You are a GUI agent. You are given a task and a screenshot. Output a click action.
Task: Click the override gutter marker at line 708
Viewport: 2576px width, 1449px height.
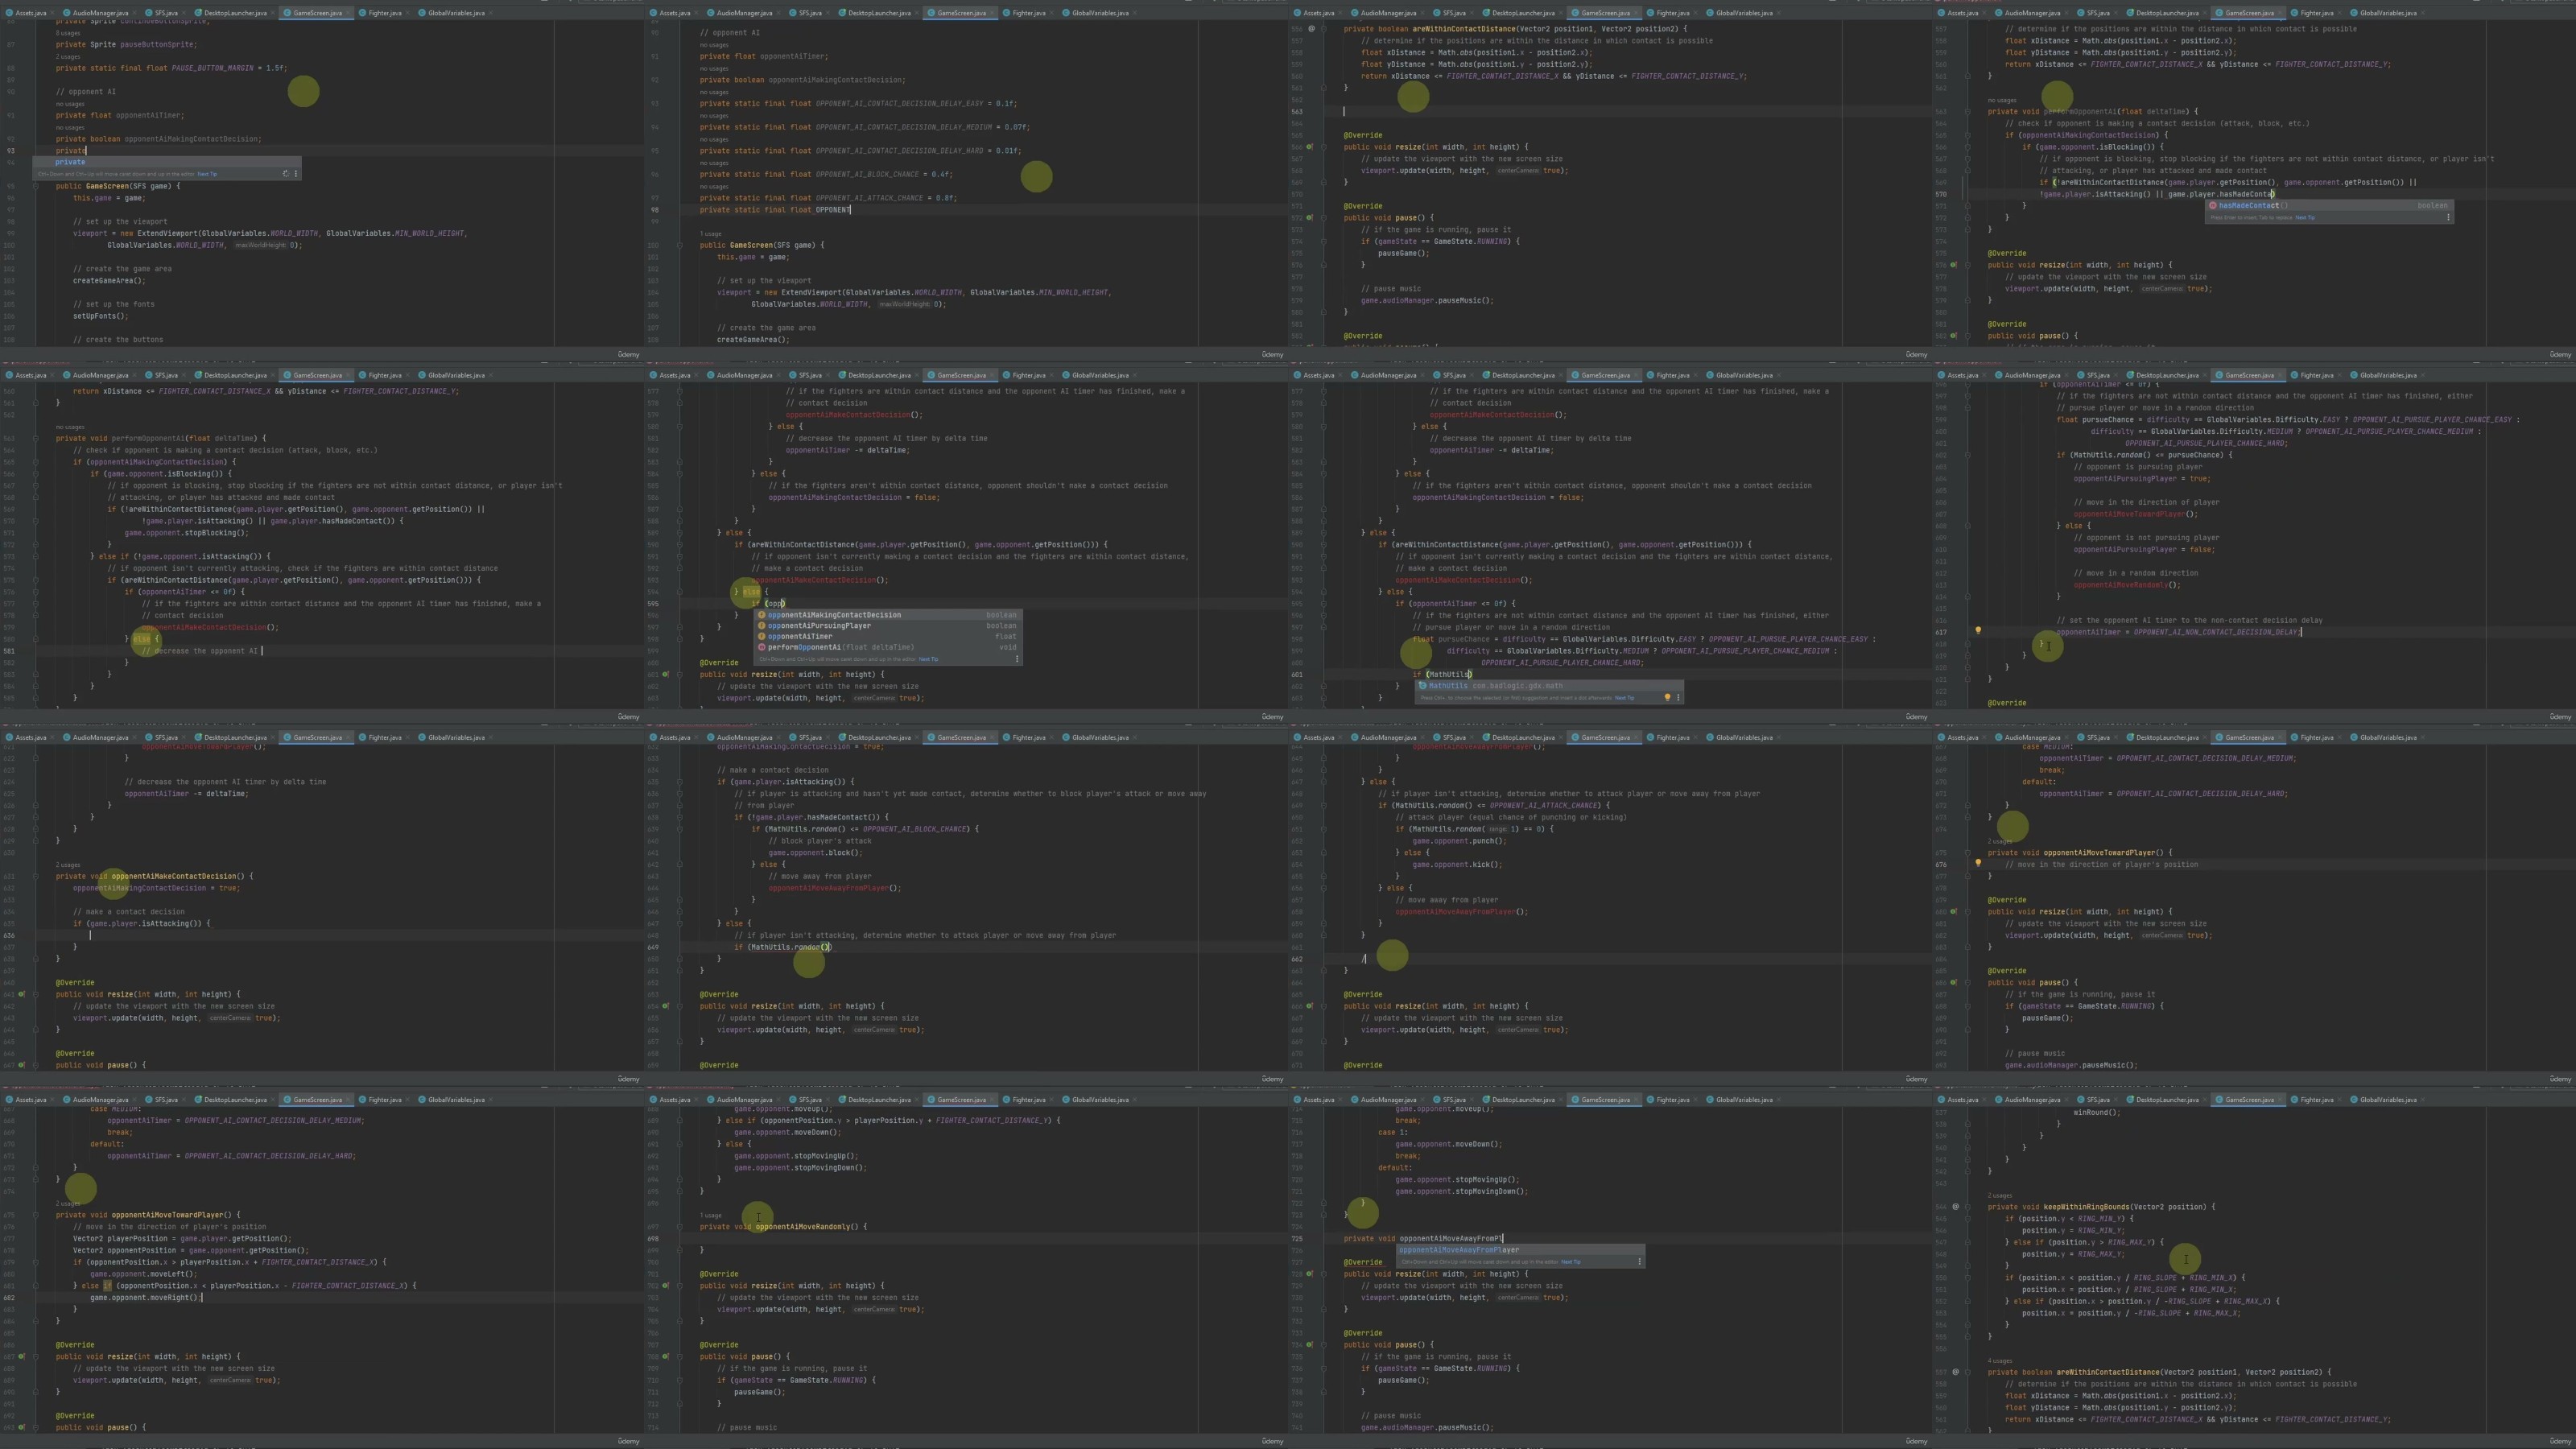(666, 1357)
